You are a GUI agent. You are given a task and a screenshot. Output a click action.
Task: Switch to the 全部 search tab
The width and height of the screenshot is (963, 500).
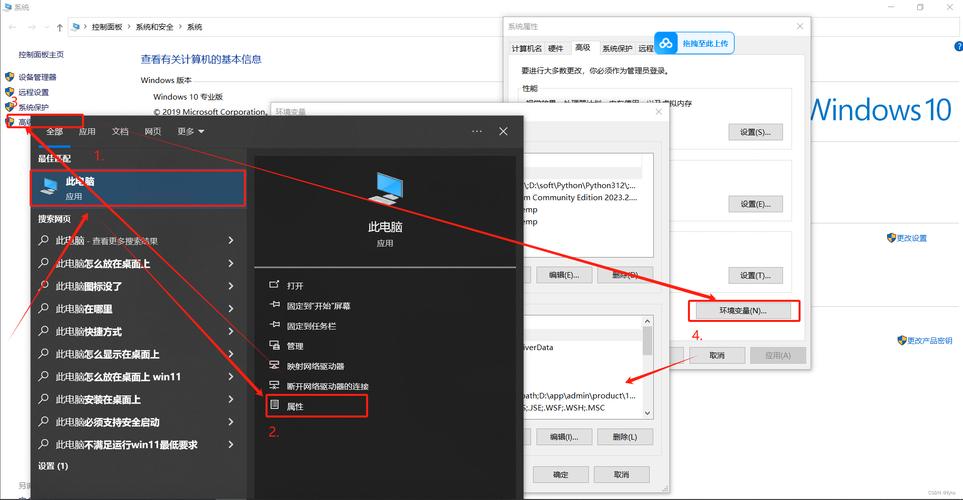[x=55, y=131]
